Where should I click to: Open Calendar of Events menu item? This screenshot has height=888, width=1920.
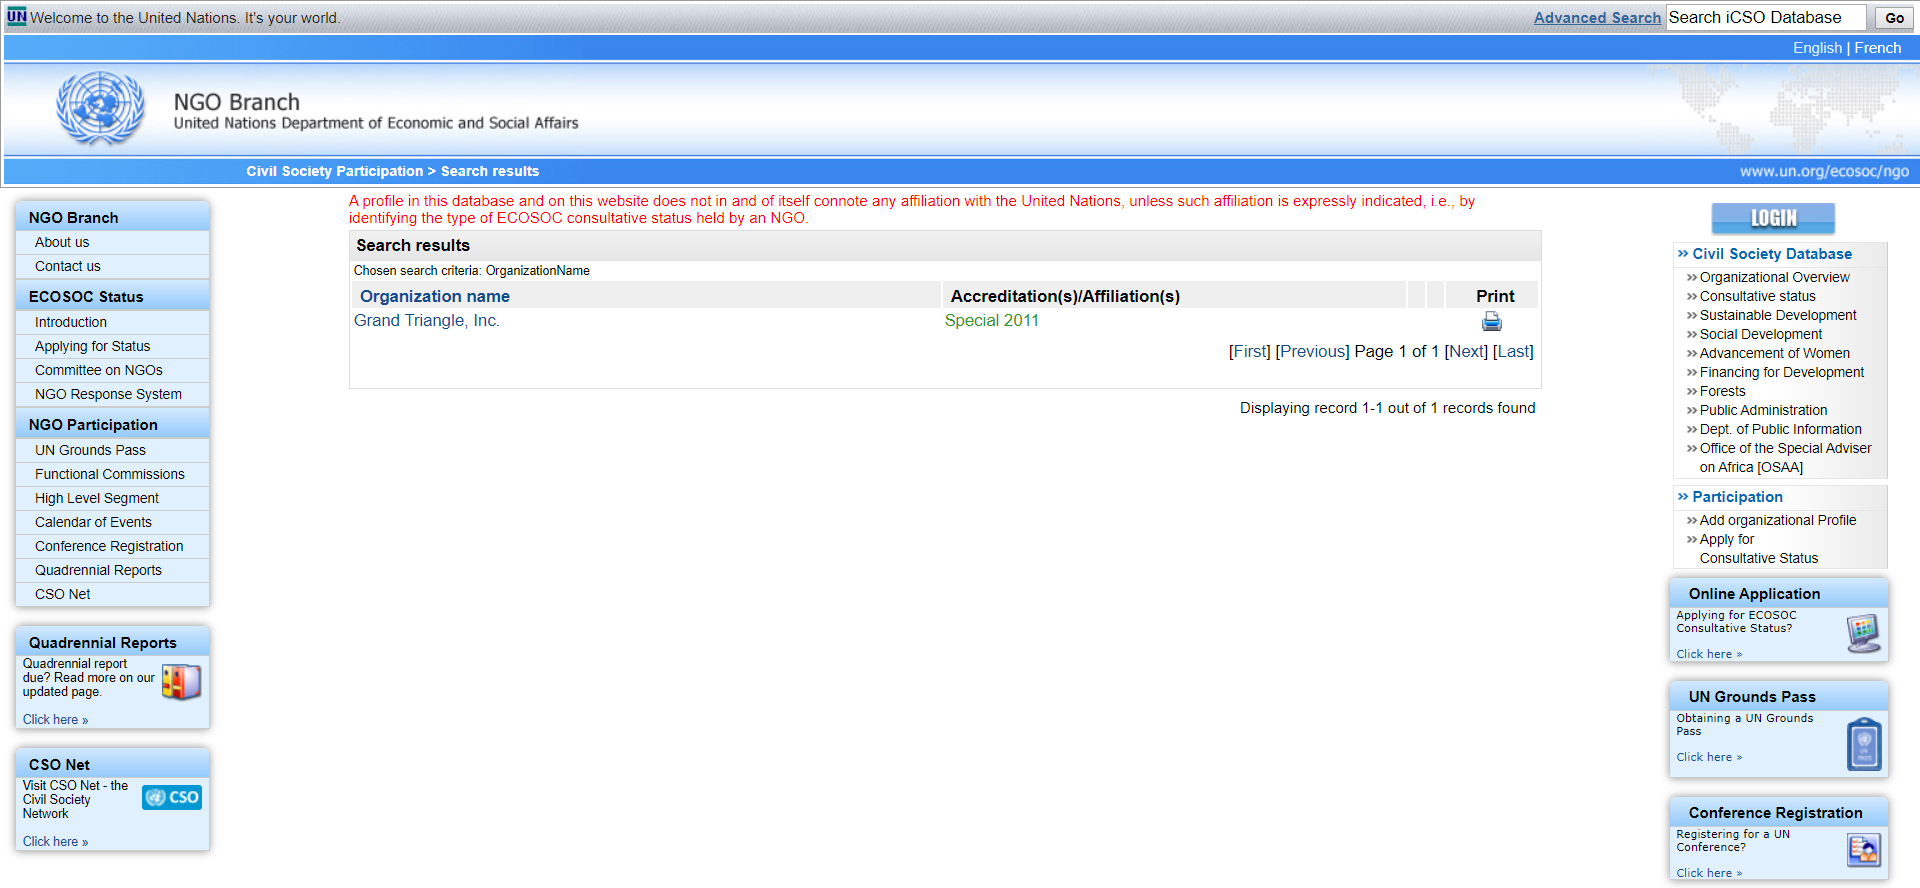coord(94,522)
